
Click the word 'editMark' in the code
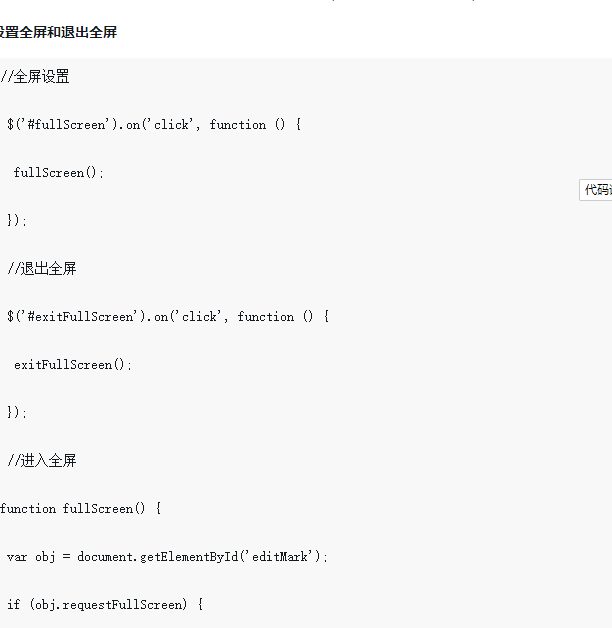280,556
